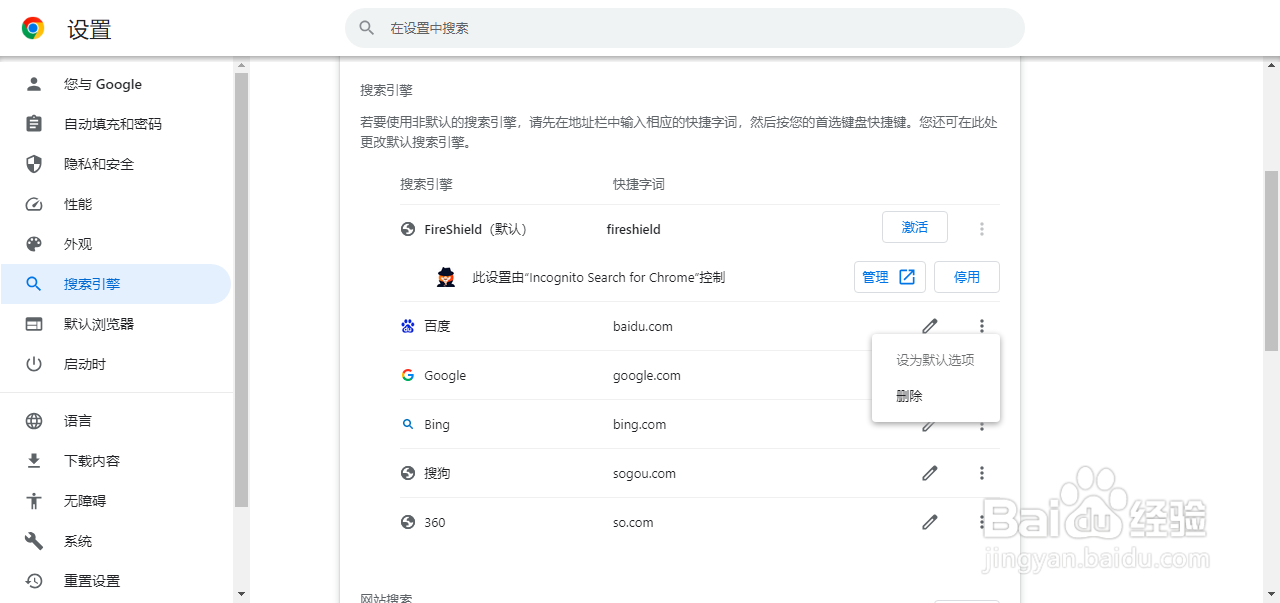Click the 默认浏览器 window icon

(34, 324)
